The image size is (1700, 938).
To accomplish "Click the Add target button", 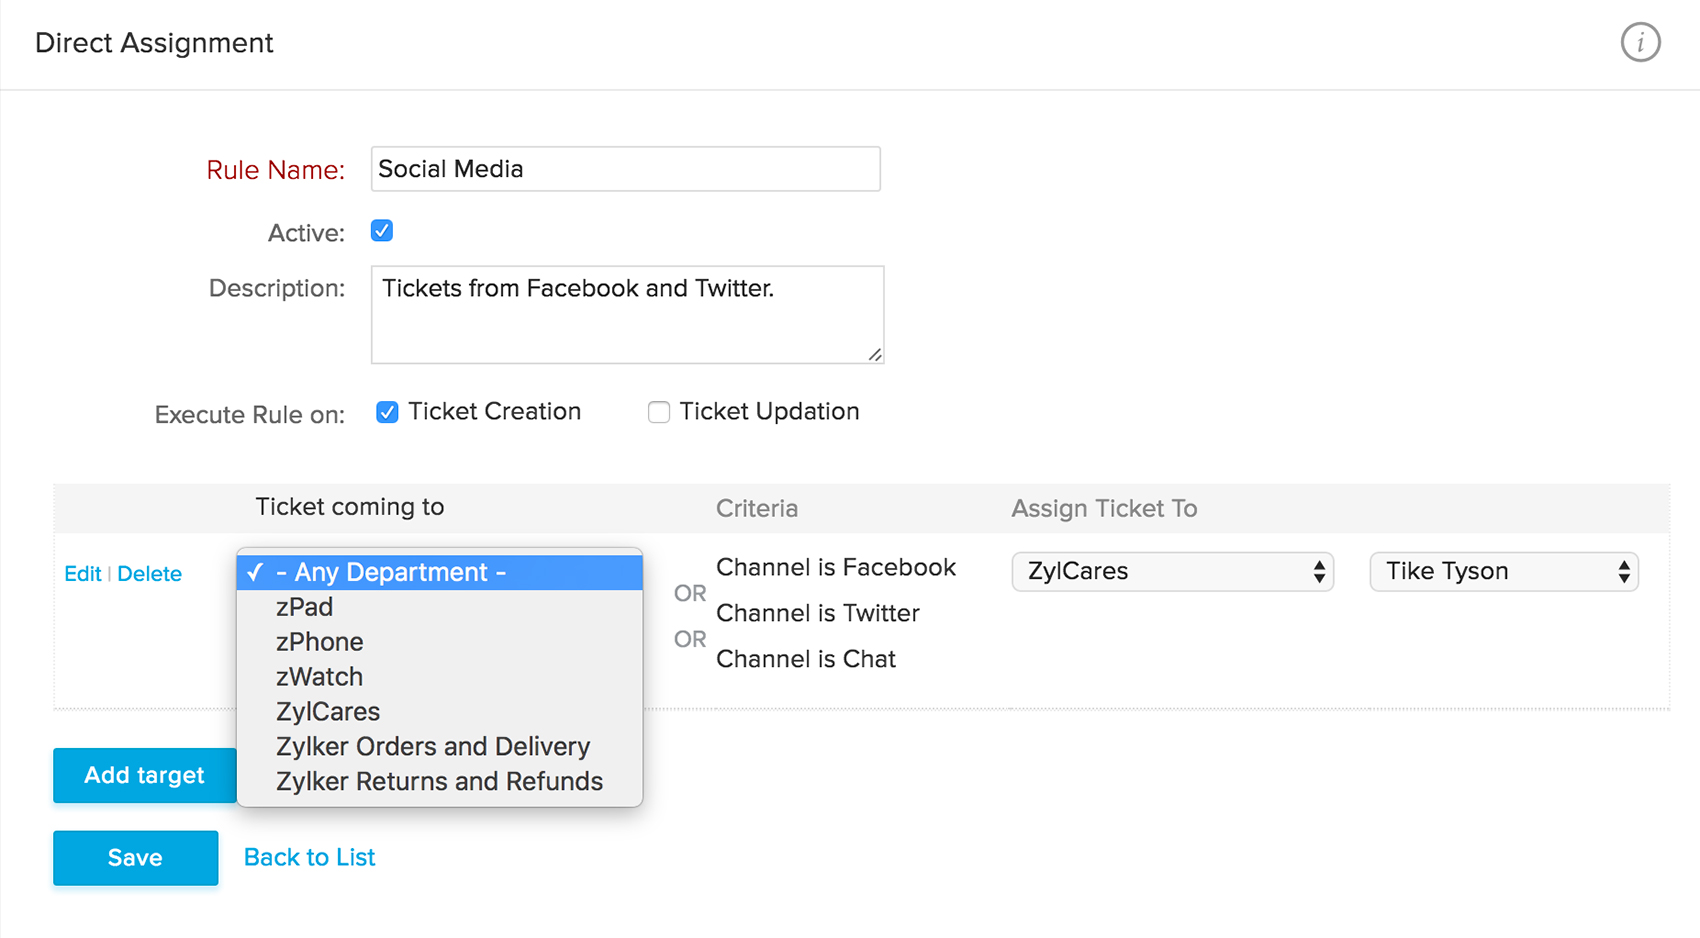I will (144, 775).
